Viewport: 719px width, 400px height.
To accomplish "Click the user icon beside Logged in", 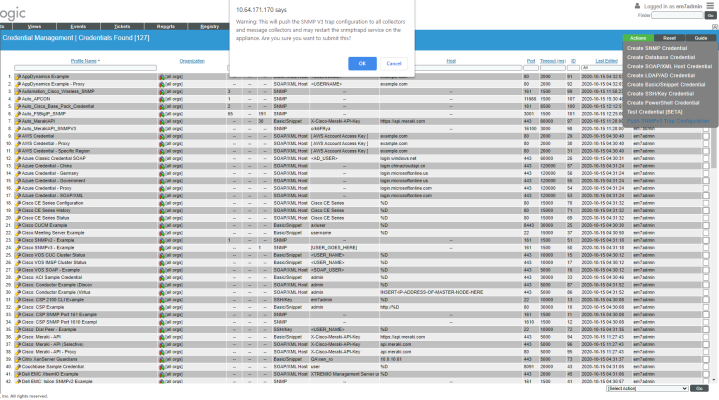I will point(637,6).
